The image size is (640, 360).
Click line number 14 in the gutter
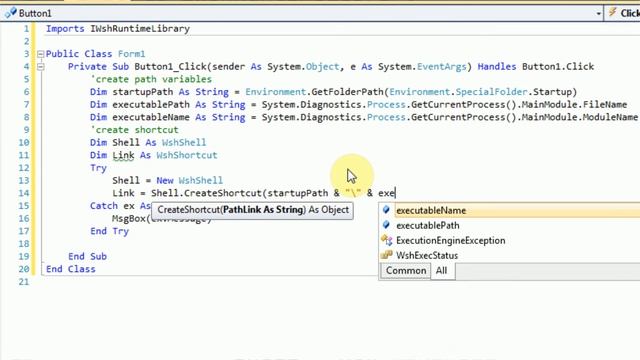pos(24,193)
